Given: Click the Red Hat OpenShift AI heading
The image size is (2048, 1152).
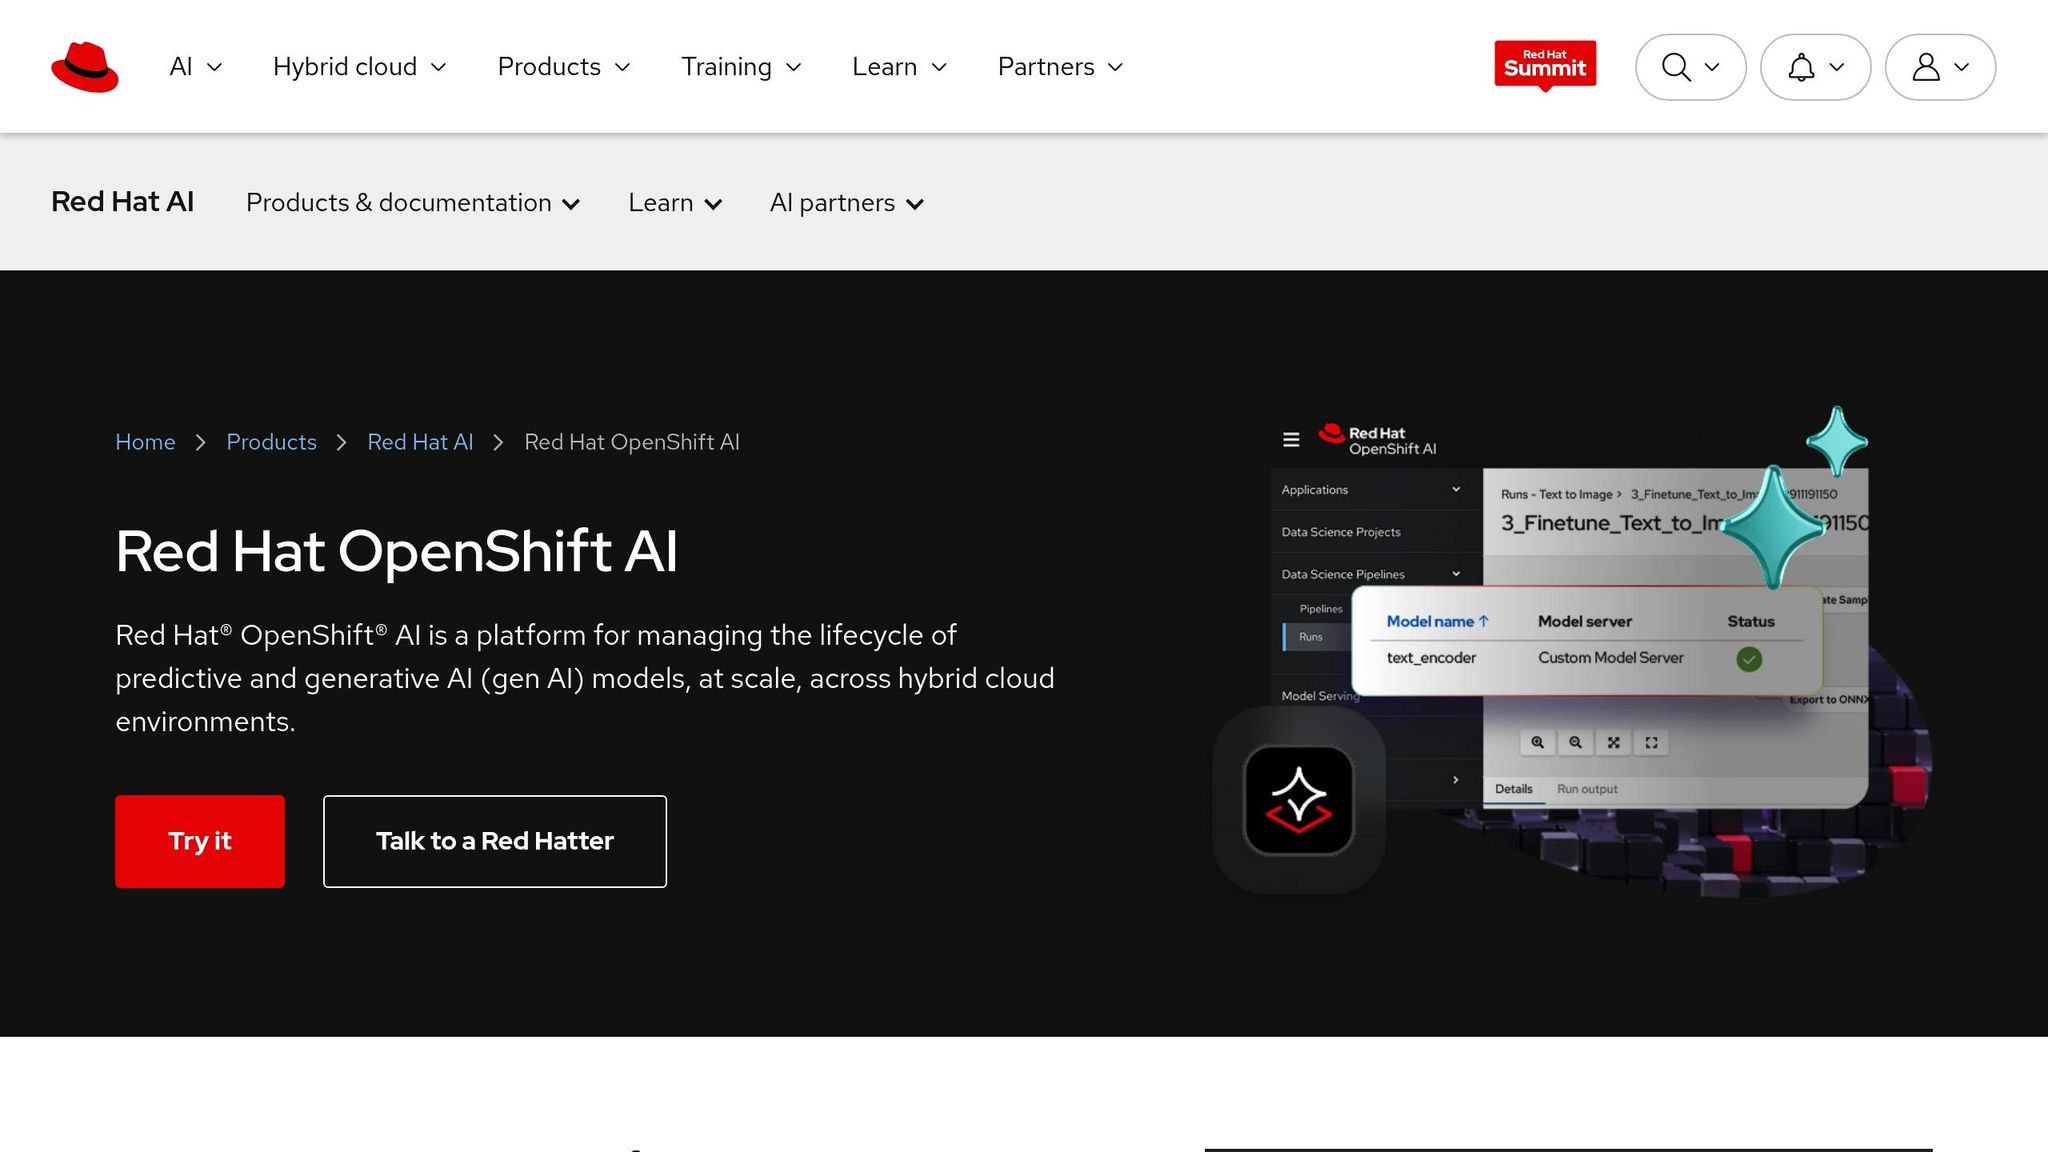Looking at the screenshot, I should (x=396, y=551).
